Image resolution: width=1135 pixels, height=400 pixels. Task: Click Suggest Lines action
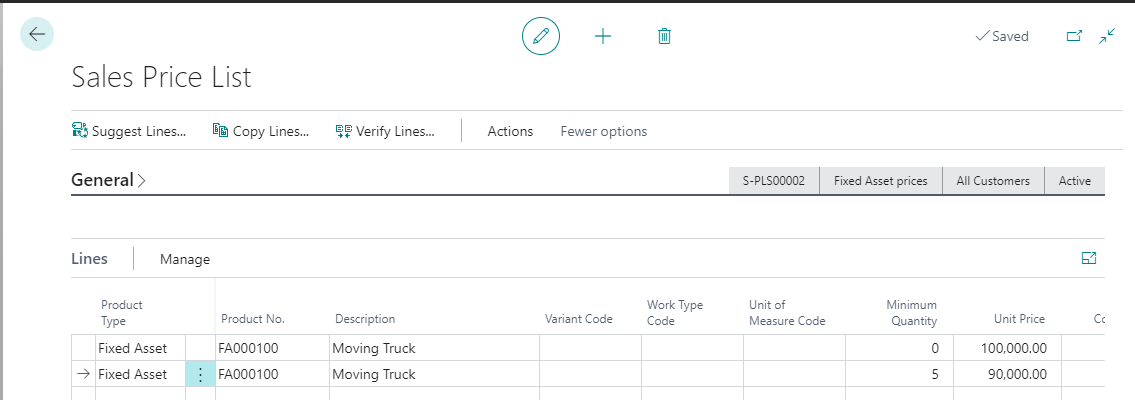tap(129, 131)
